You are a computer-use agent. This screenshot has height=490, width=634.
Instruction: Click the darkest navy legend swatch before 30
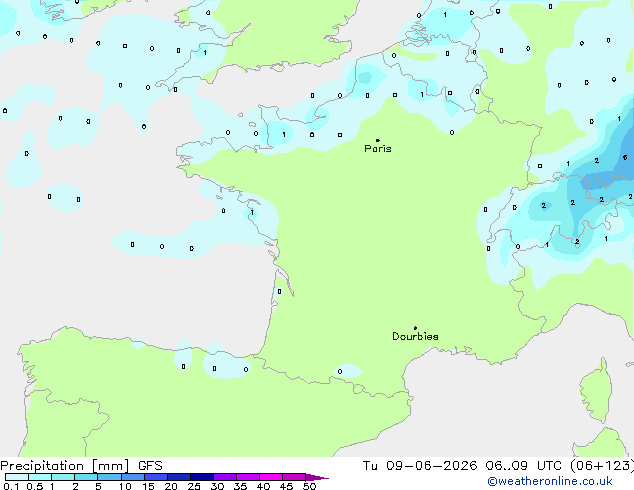coord(202,477)
